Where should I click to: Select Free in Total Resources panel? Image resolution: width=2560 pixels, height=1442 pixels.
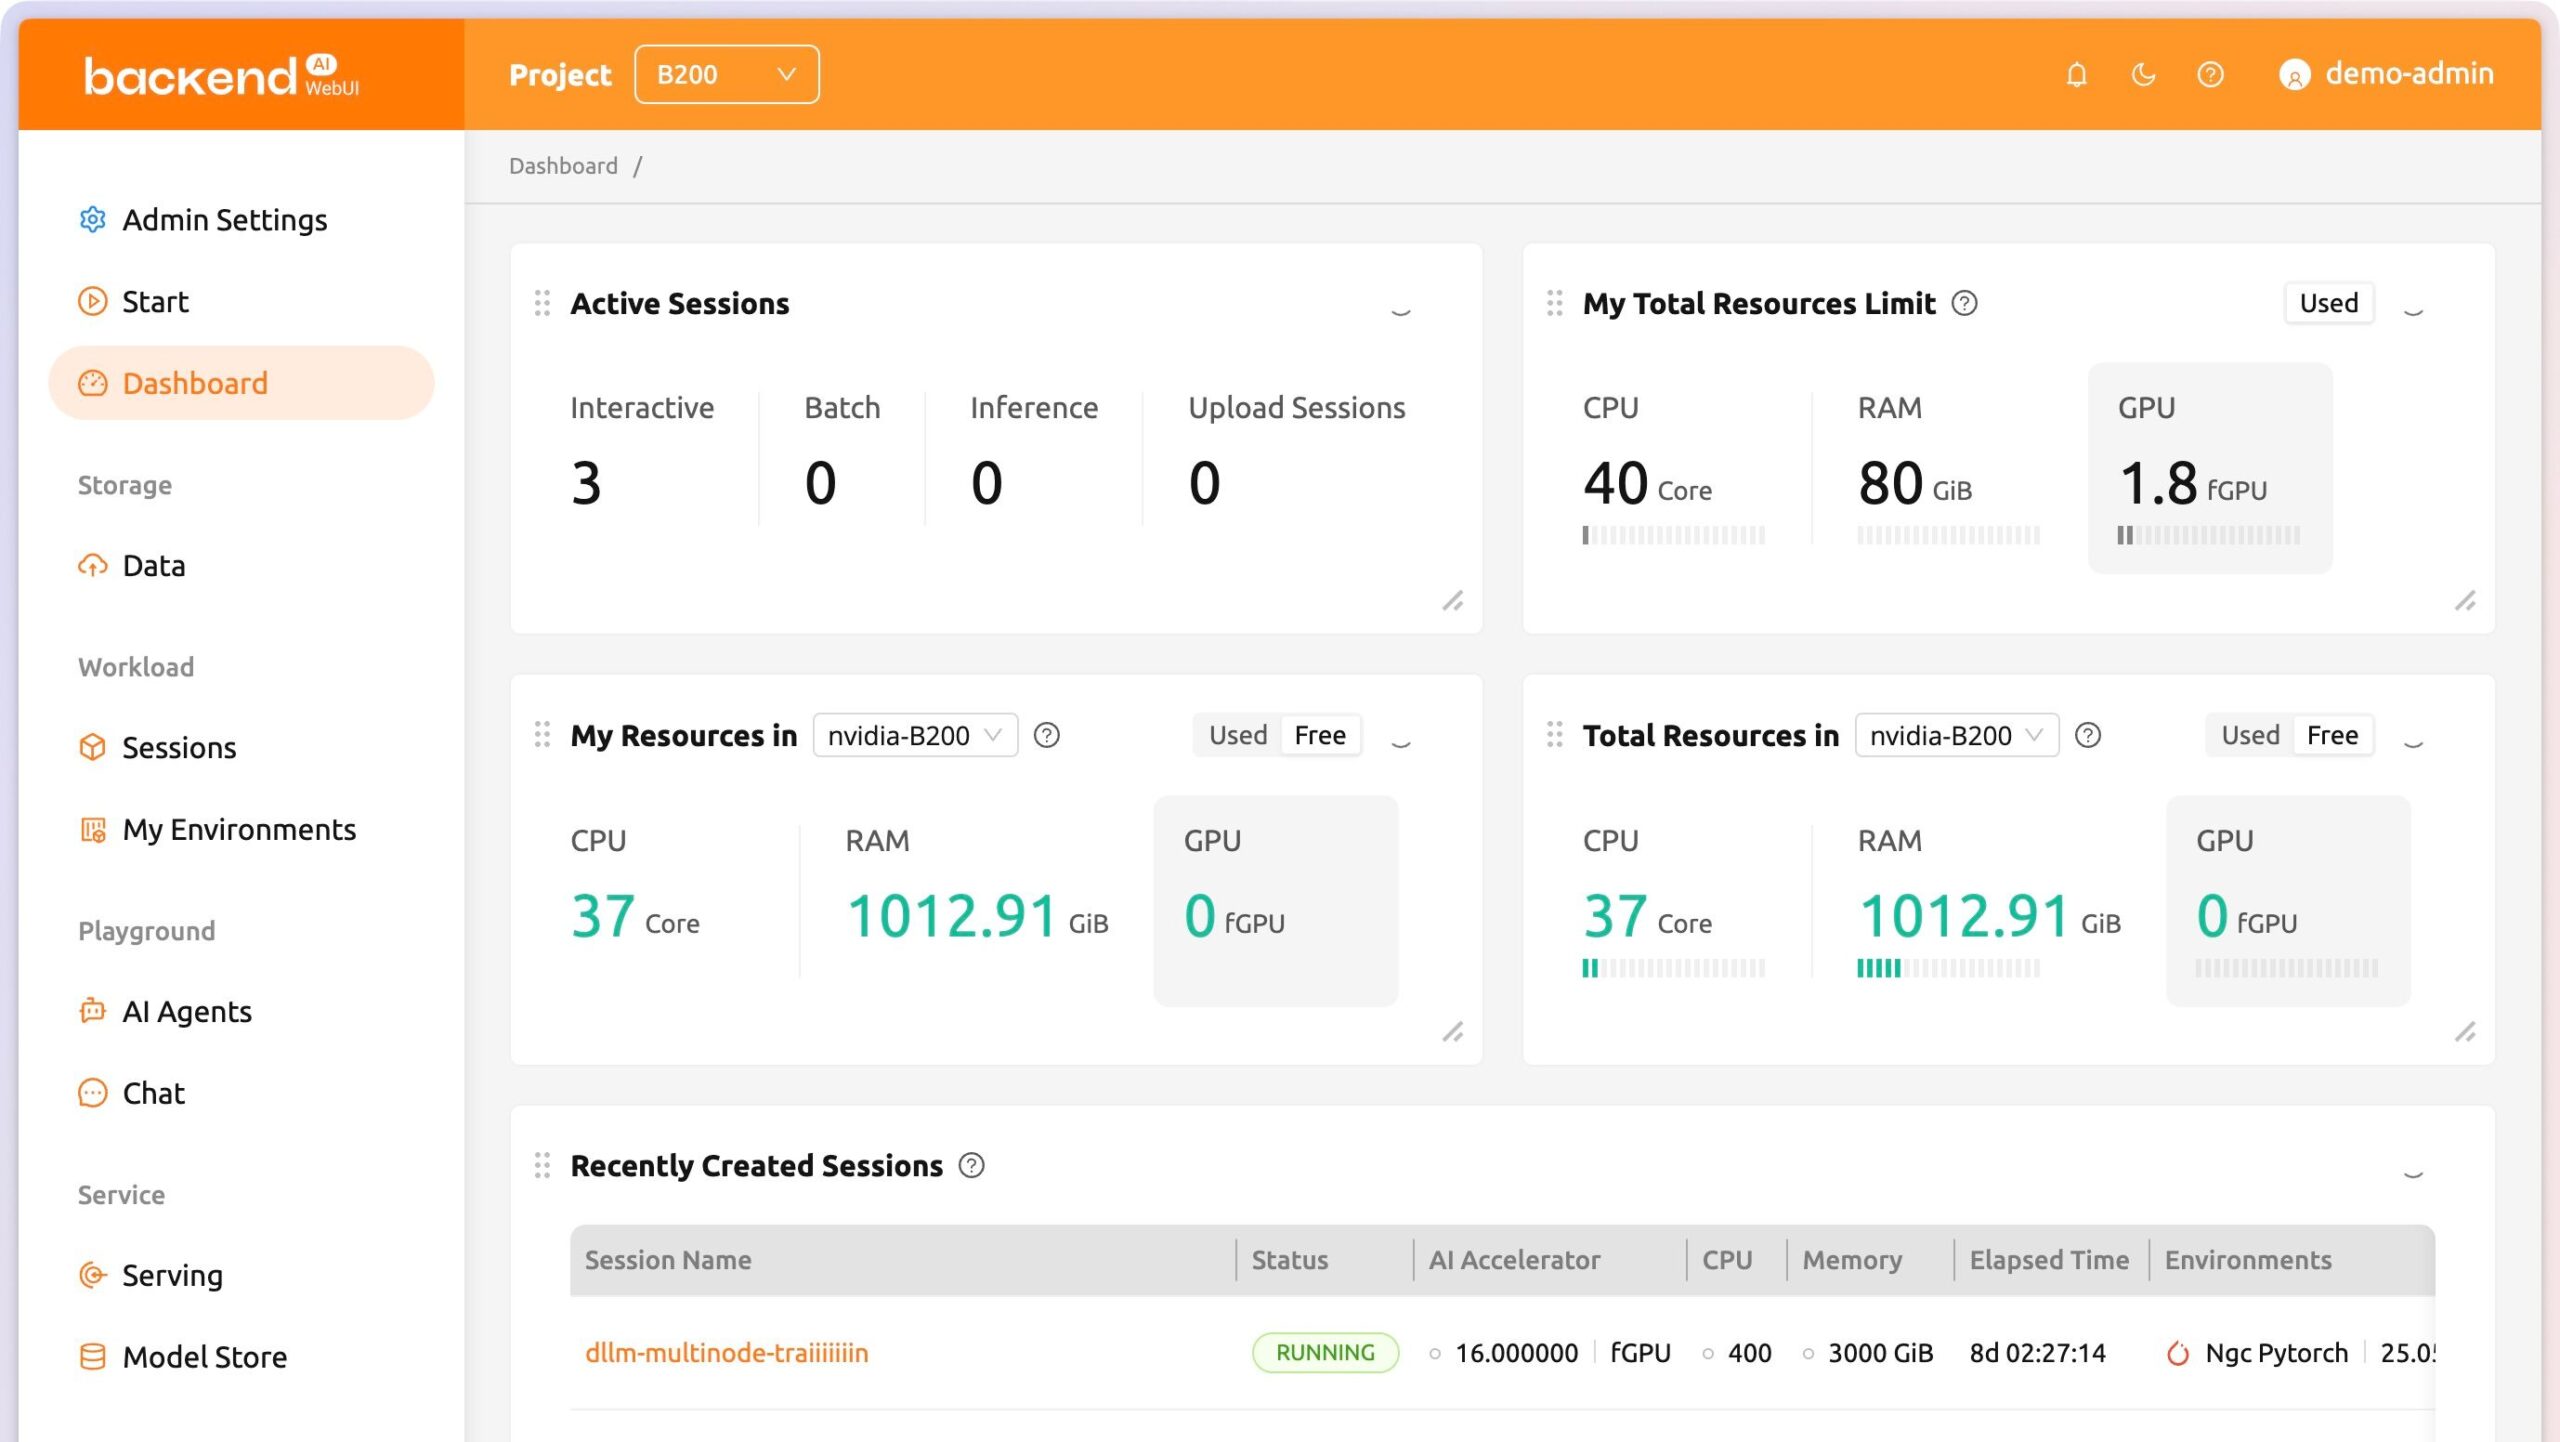click(x=2332, y=735)
